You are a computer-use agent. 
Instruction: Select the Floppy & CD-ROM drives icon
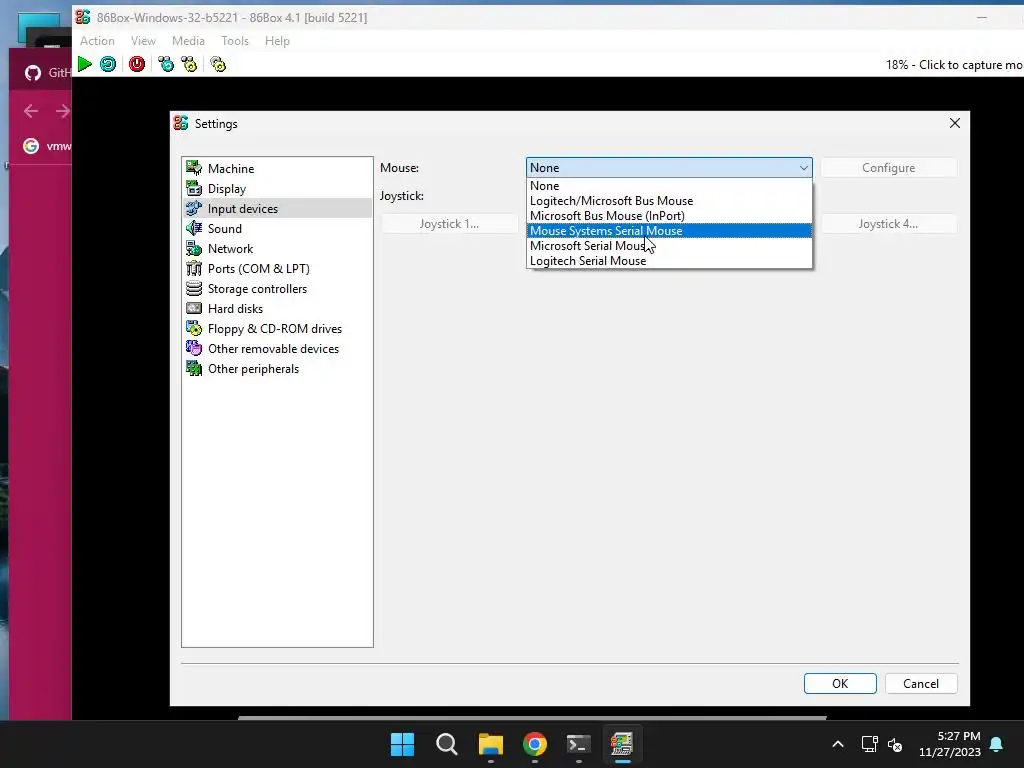pos(194,328)
